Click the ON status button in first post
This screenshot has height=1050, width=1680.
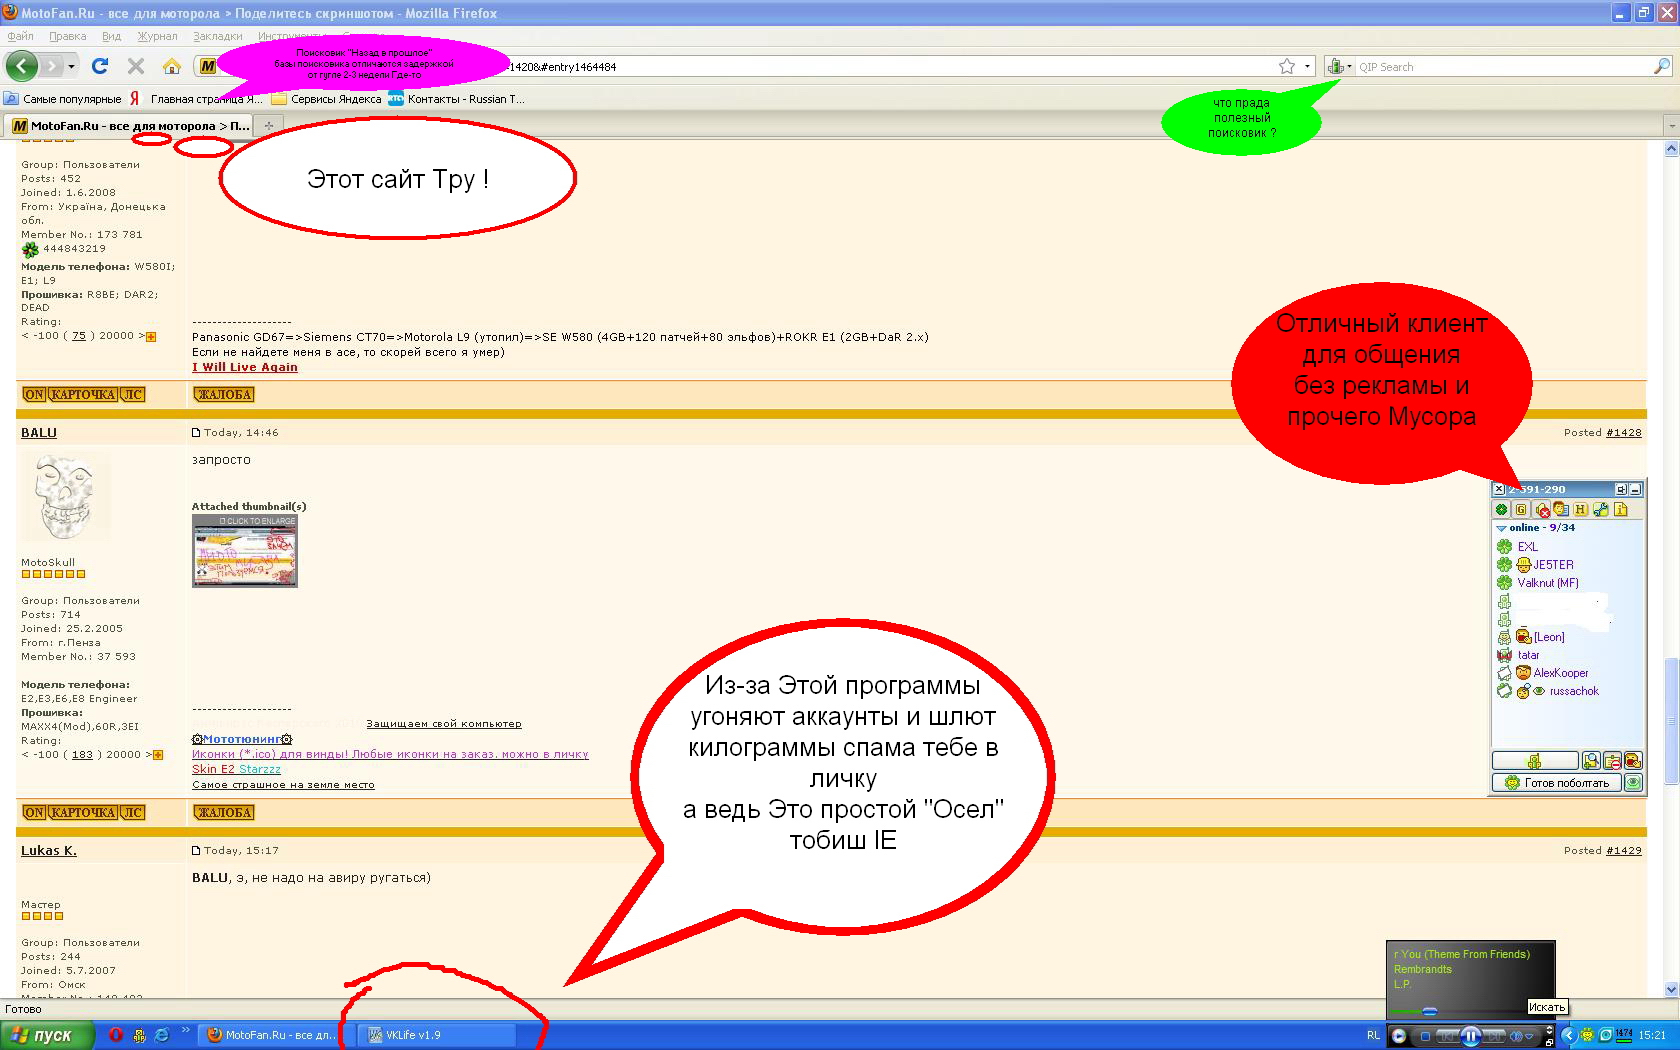pos(34,395)
